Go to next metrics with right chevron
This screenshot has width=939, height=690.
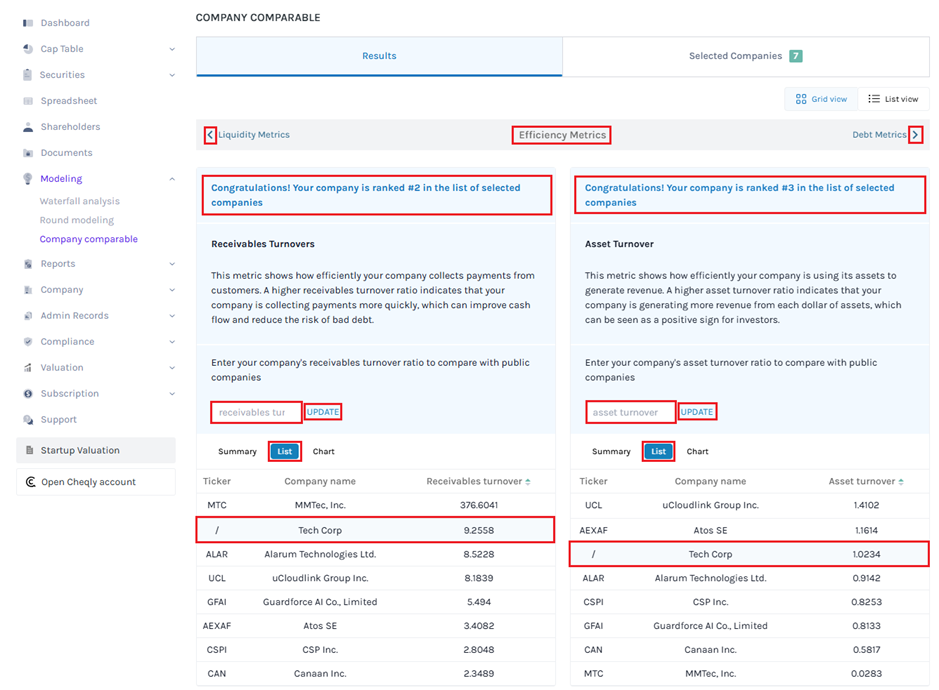[x=915, y=135]
